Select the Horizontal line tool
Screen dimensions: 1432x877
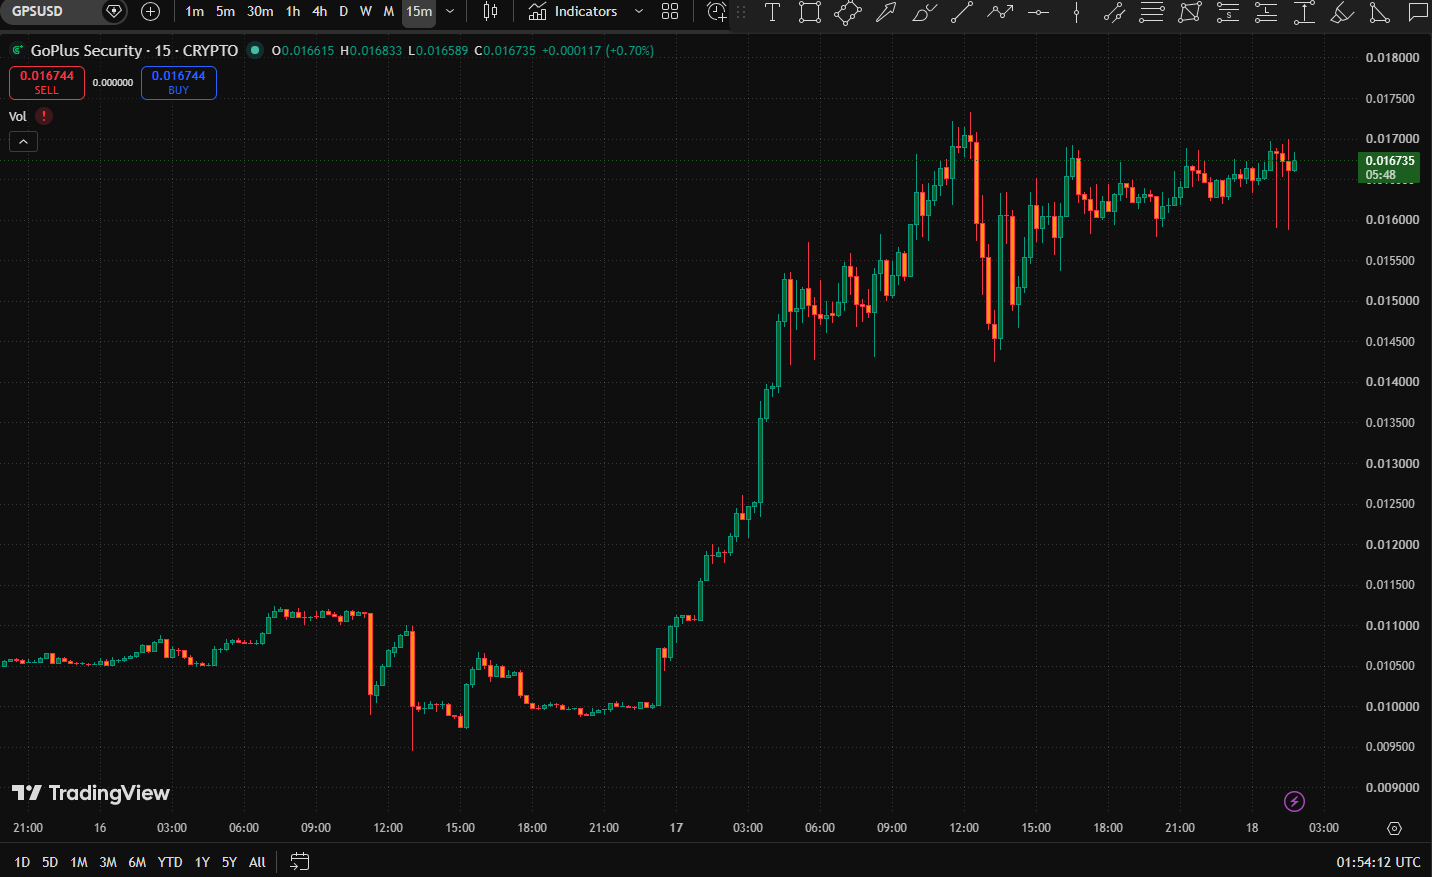pyautogui.click(x=1038, y=12)
